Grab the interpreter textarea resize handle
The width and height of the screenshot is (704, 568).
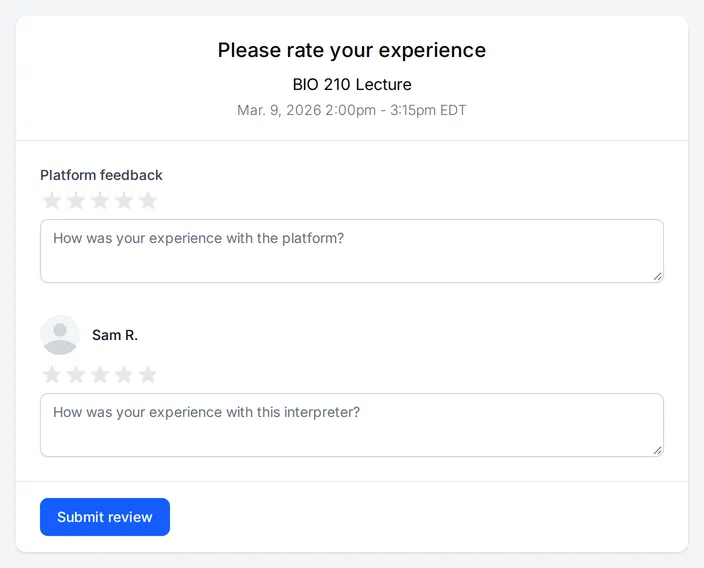click(x=658, y=451)
